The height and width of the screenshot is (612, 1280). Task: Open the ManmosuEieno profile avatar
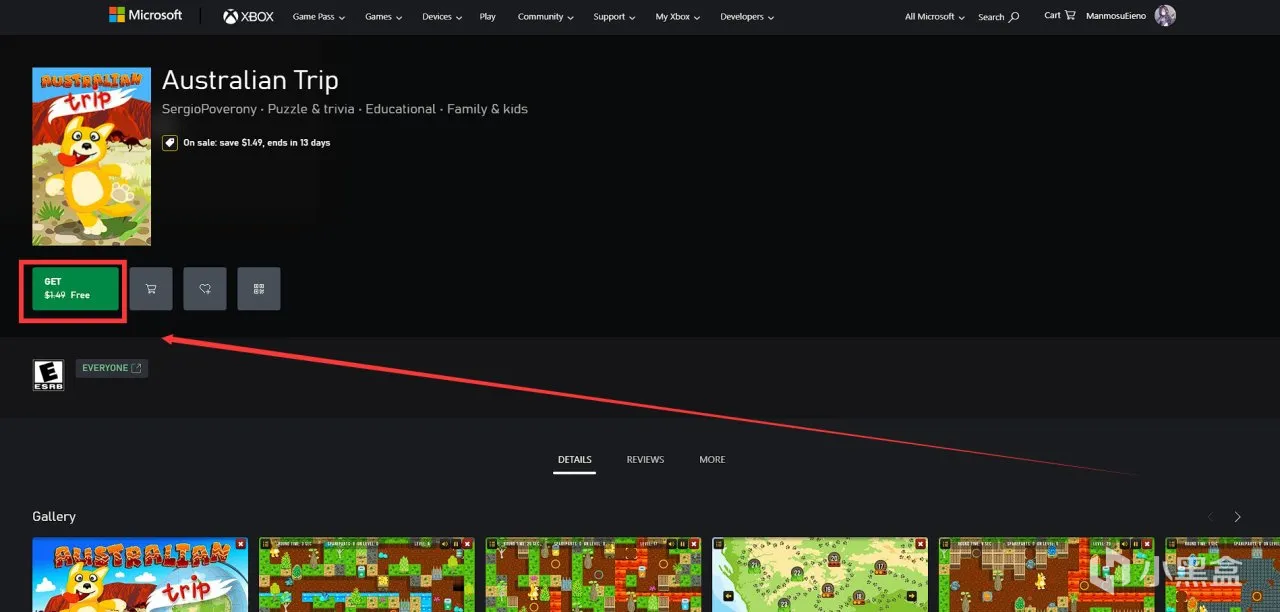click(1165, 15)
